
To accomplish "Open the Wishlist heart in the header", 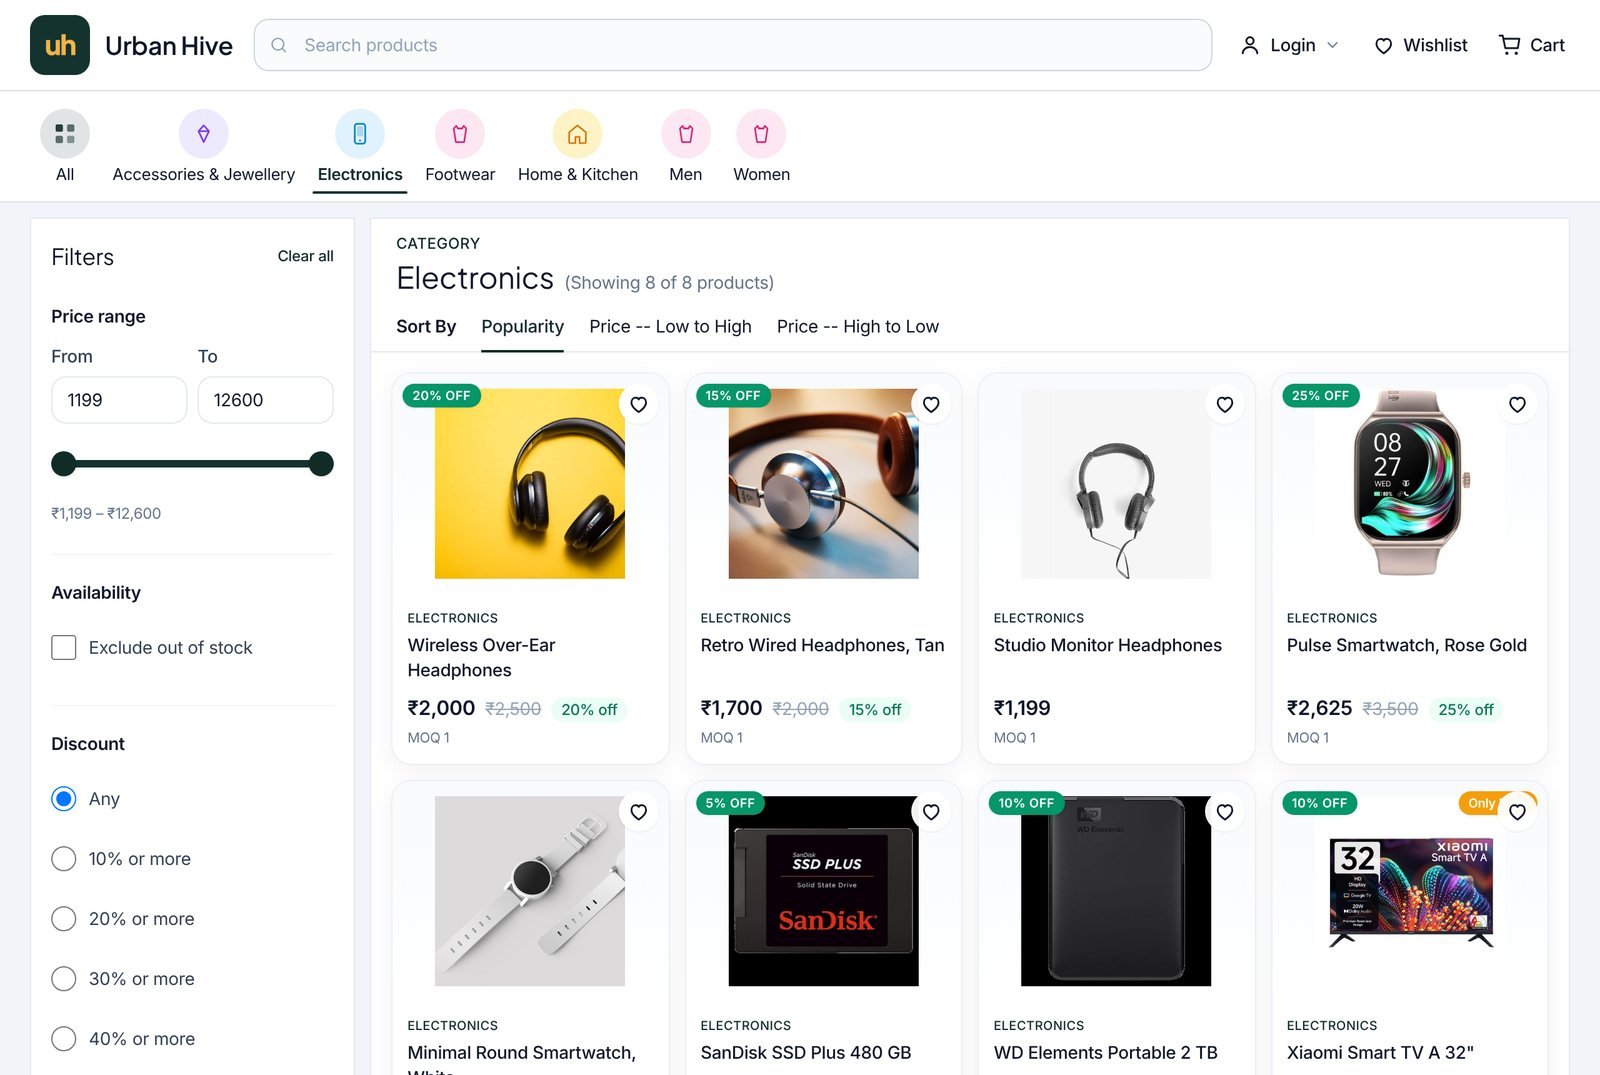I will pyautogui.click(x=1383, y=45).
